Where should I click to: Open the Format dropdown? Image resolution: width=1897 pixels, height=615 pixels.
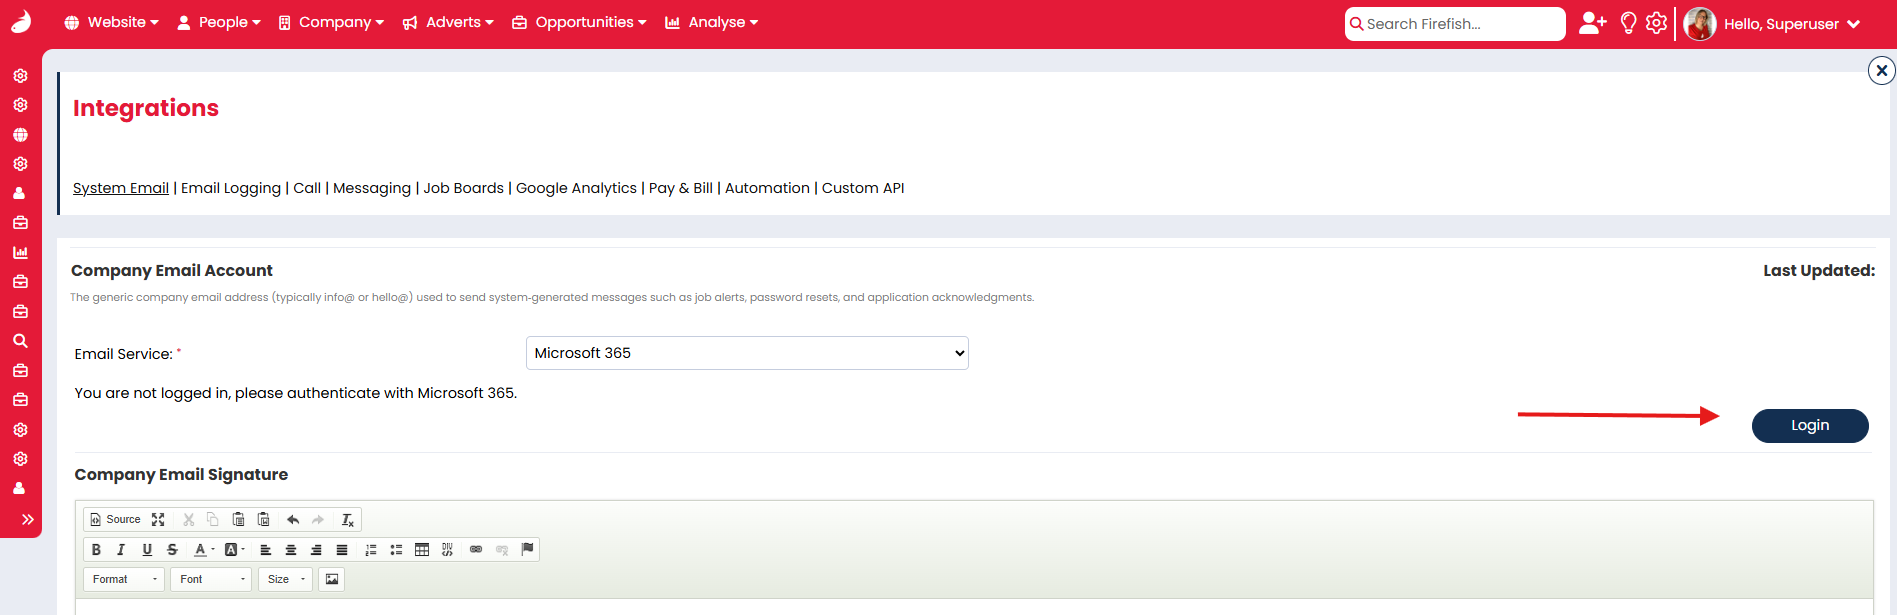click(124, 579)
